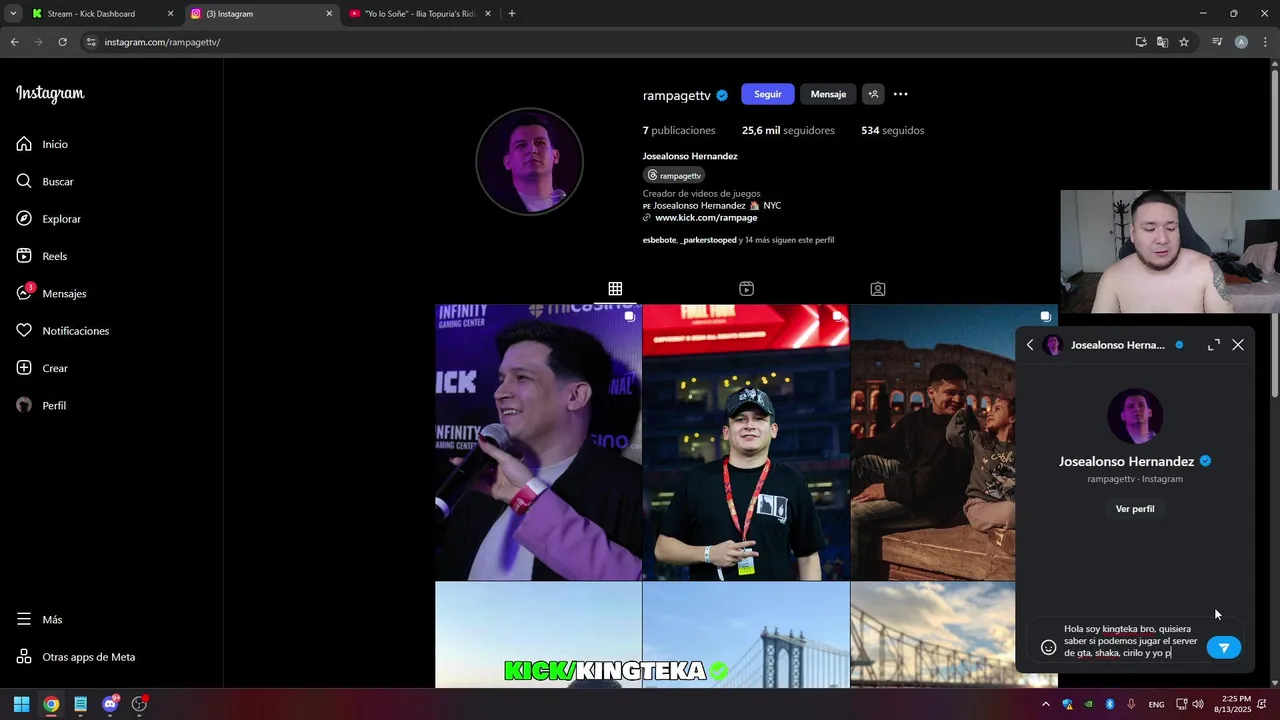Viewport: 1280px width, 720px height.
Task: Open a new browser tab
Action: point(512,14)
